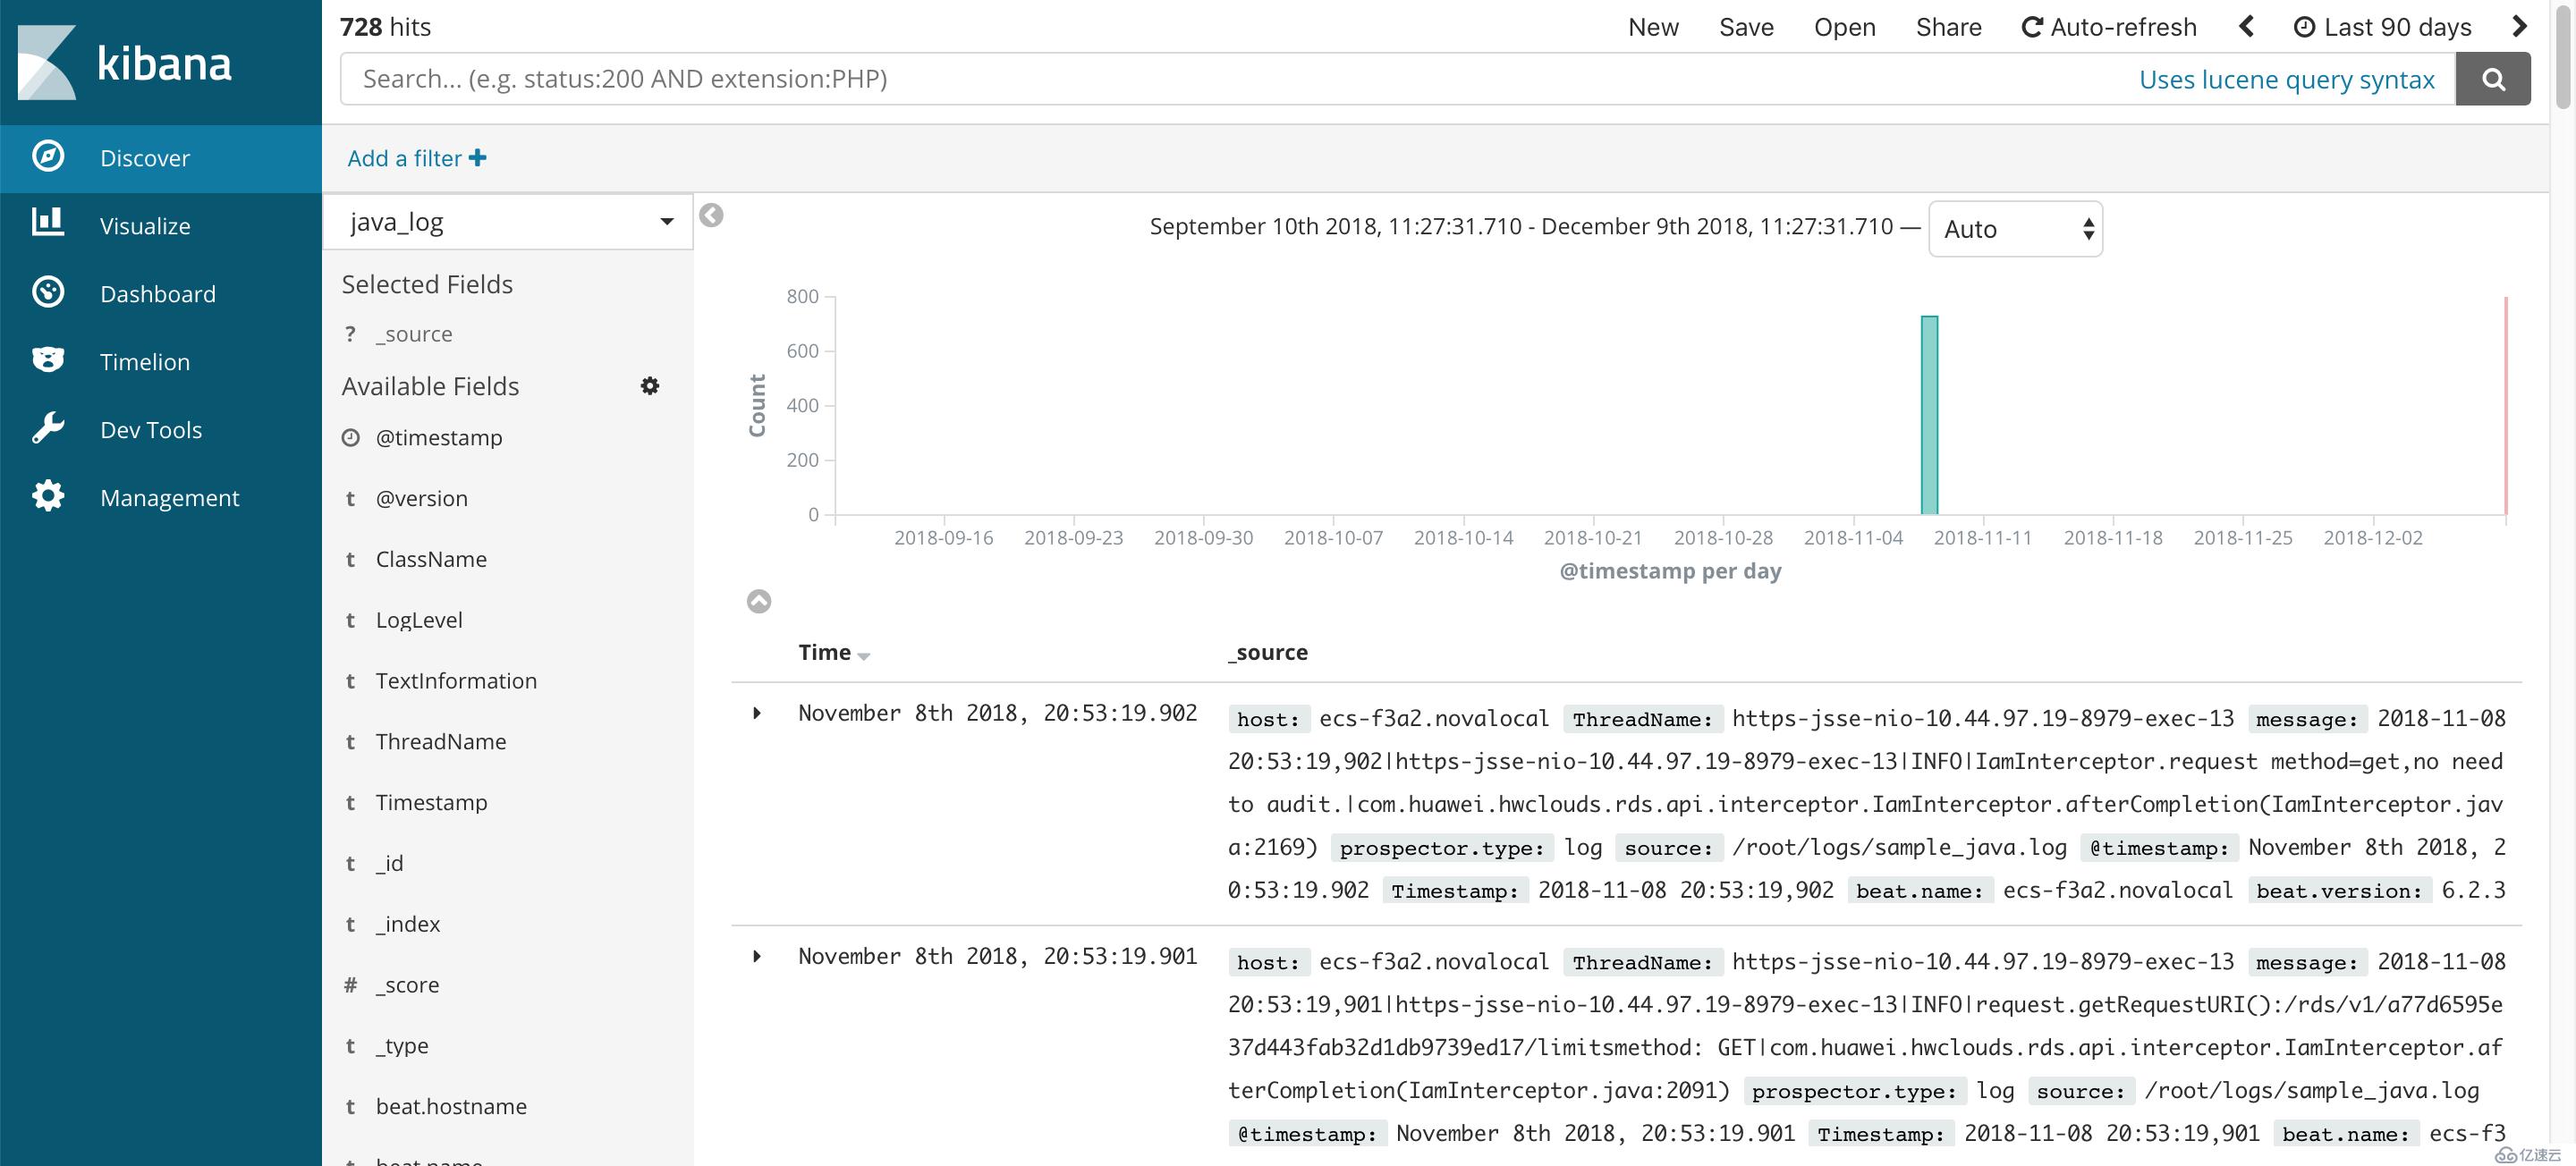This screenshot has height=1166, width=2576.
Task: Expand the first log entry row
Action: (759, 709)
